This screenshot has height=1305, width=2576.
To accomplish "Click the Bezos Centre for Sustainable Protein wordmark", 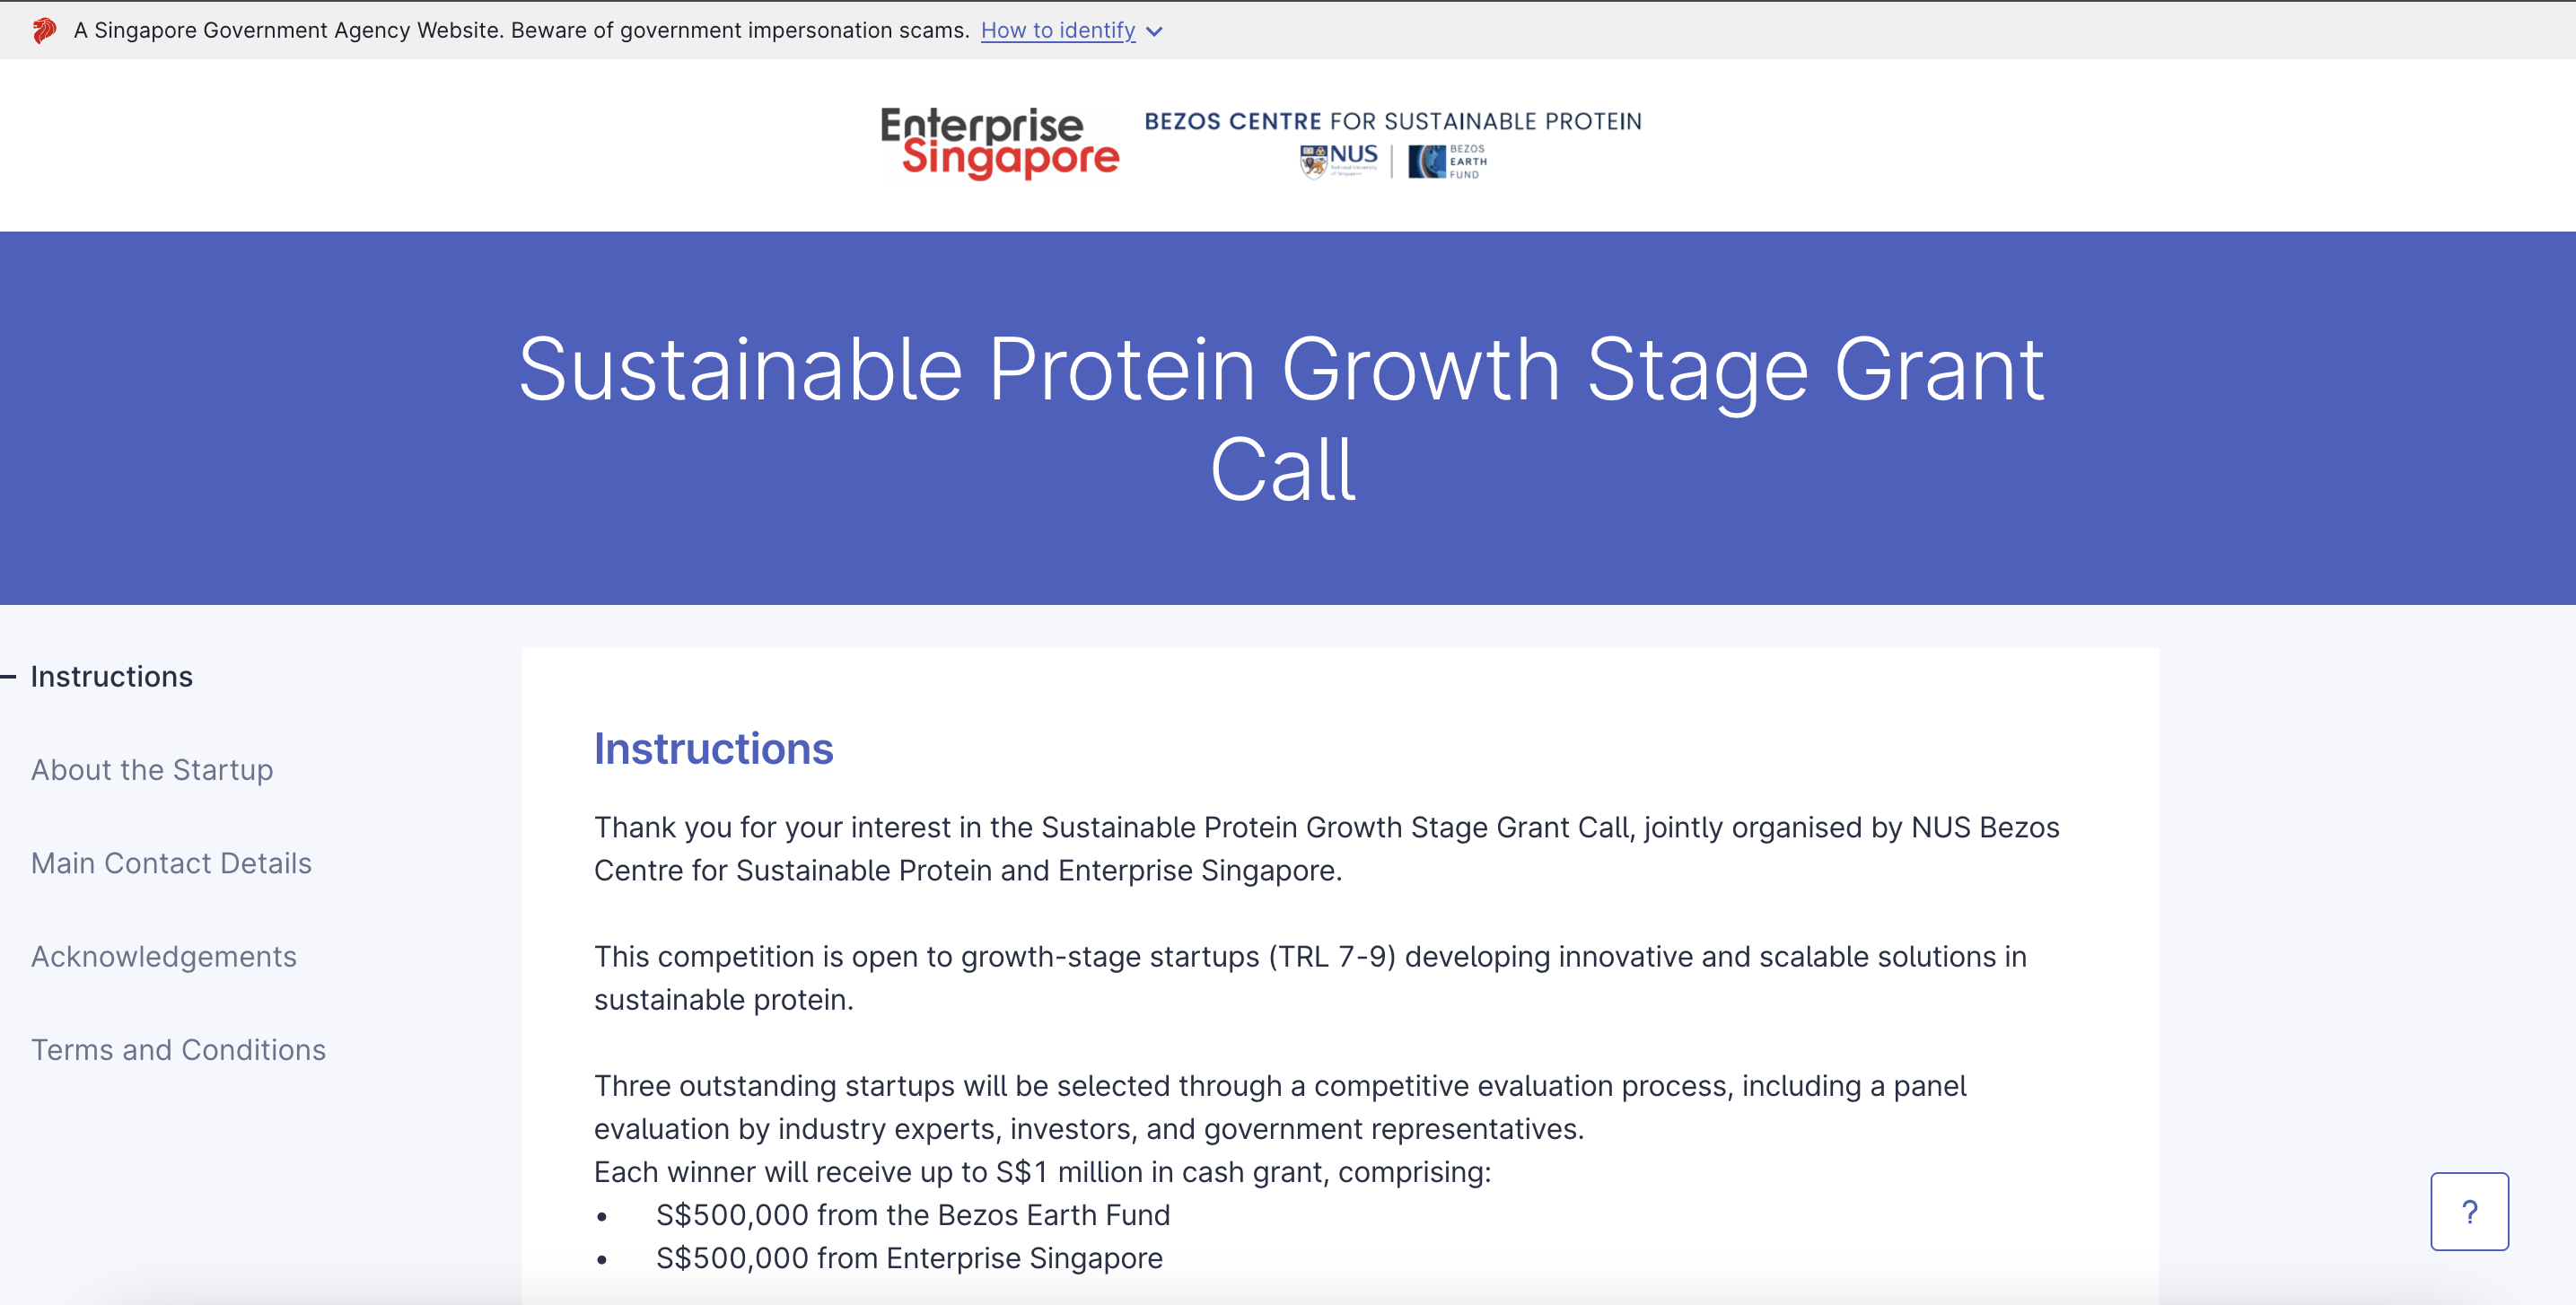I will 1392,122.
